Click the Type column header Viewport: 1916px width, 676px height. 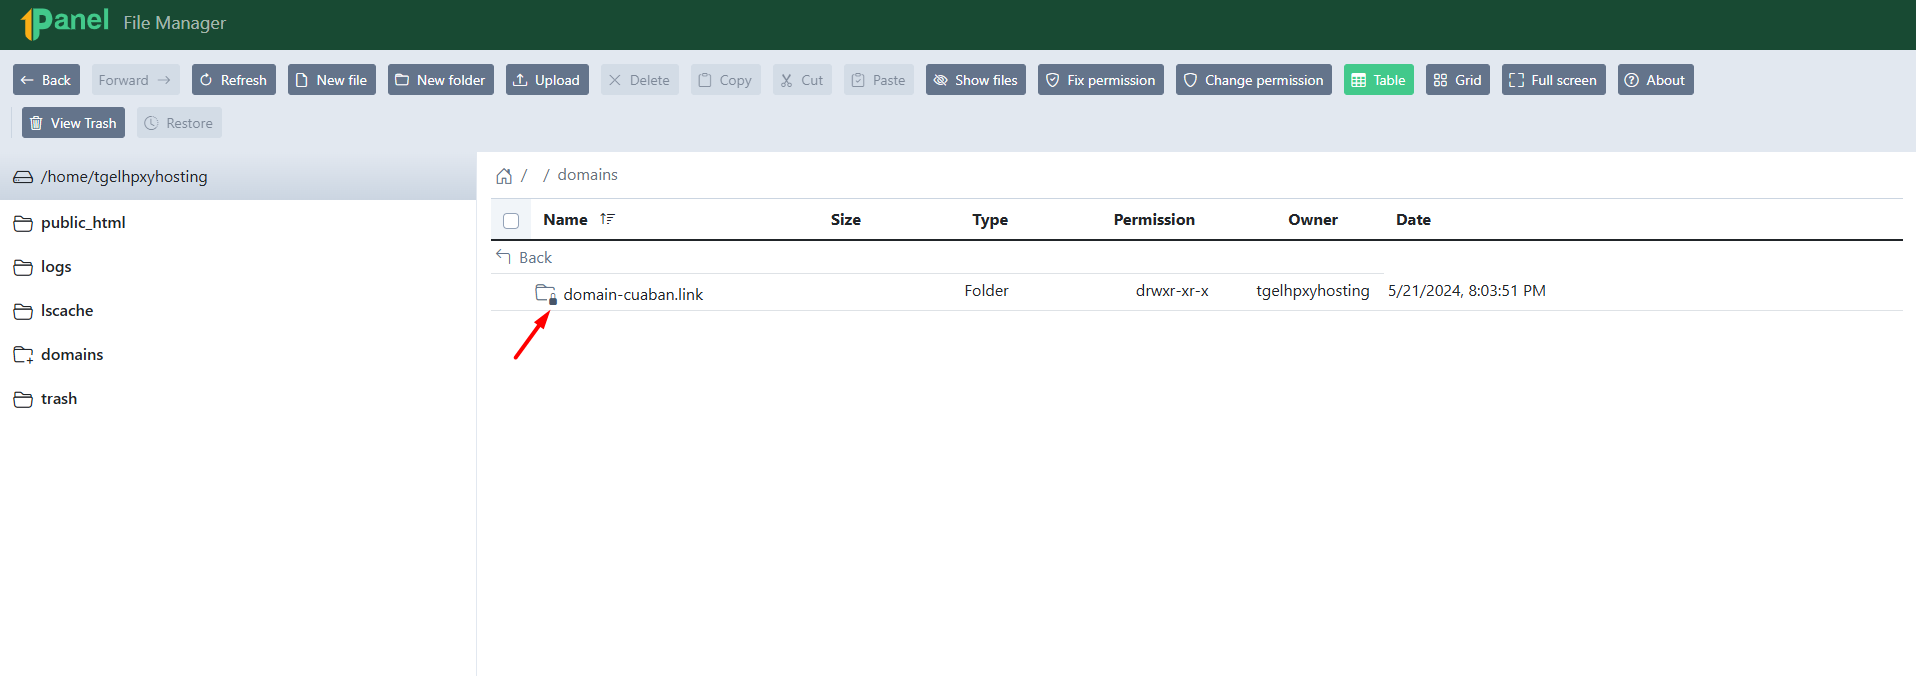tap(990, 220)
